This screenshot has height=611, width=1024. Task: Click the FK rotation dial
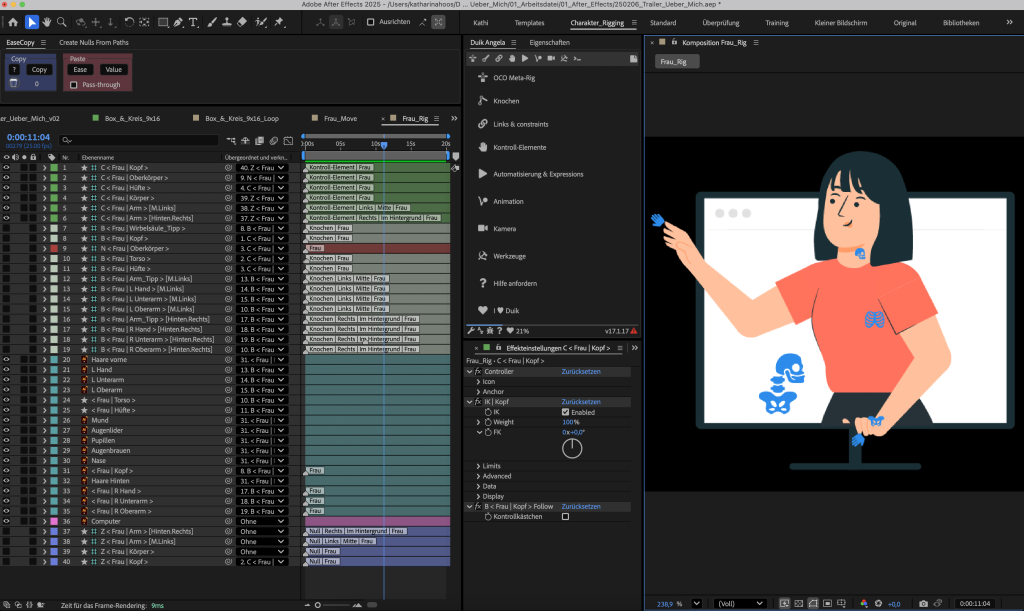coord(571,448)
